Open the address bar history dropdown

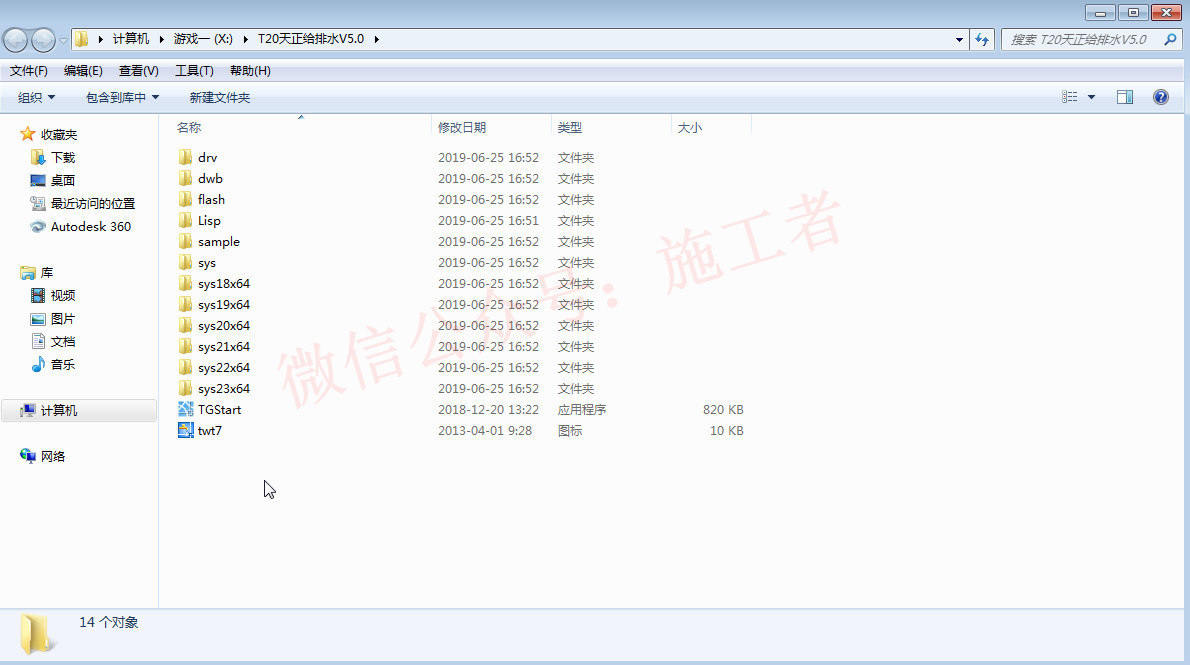[959, 39]
